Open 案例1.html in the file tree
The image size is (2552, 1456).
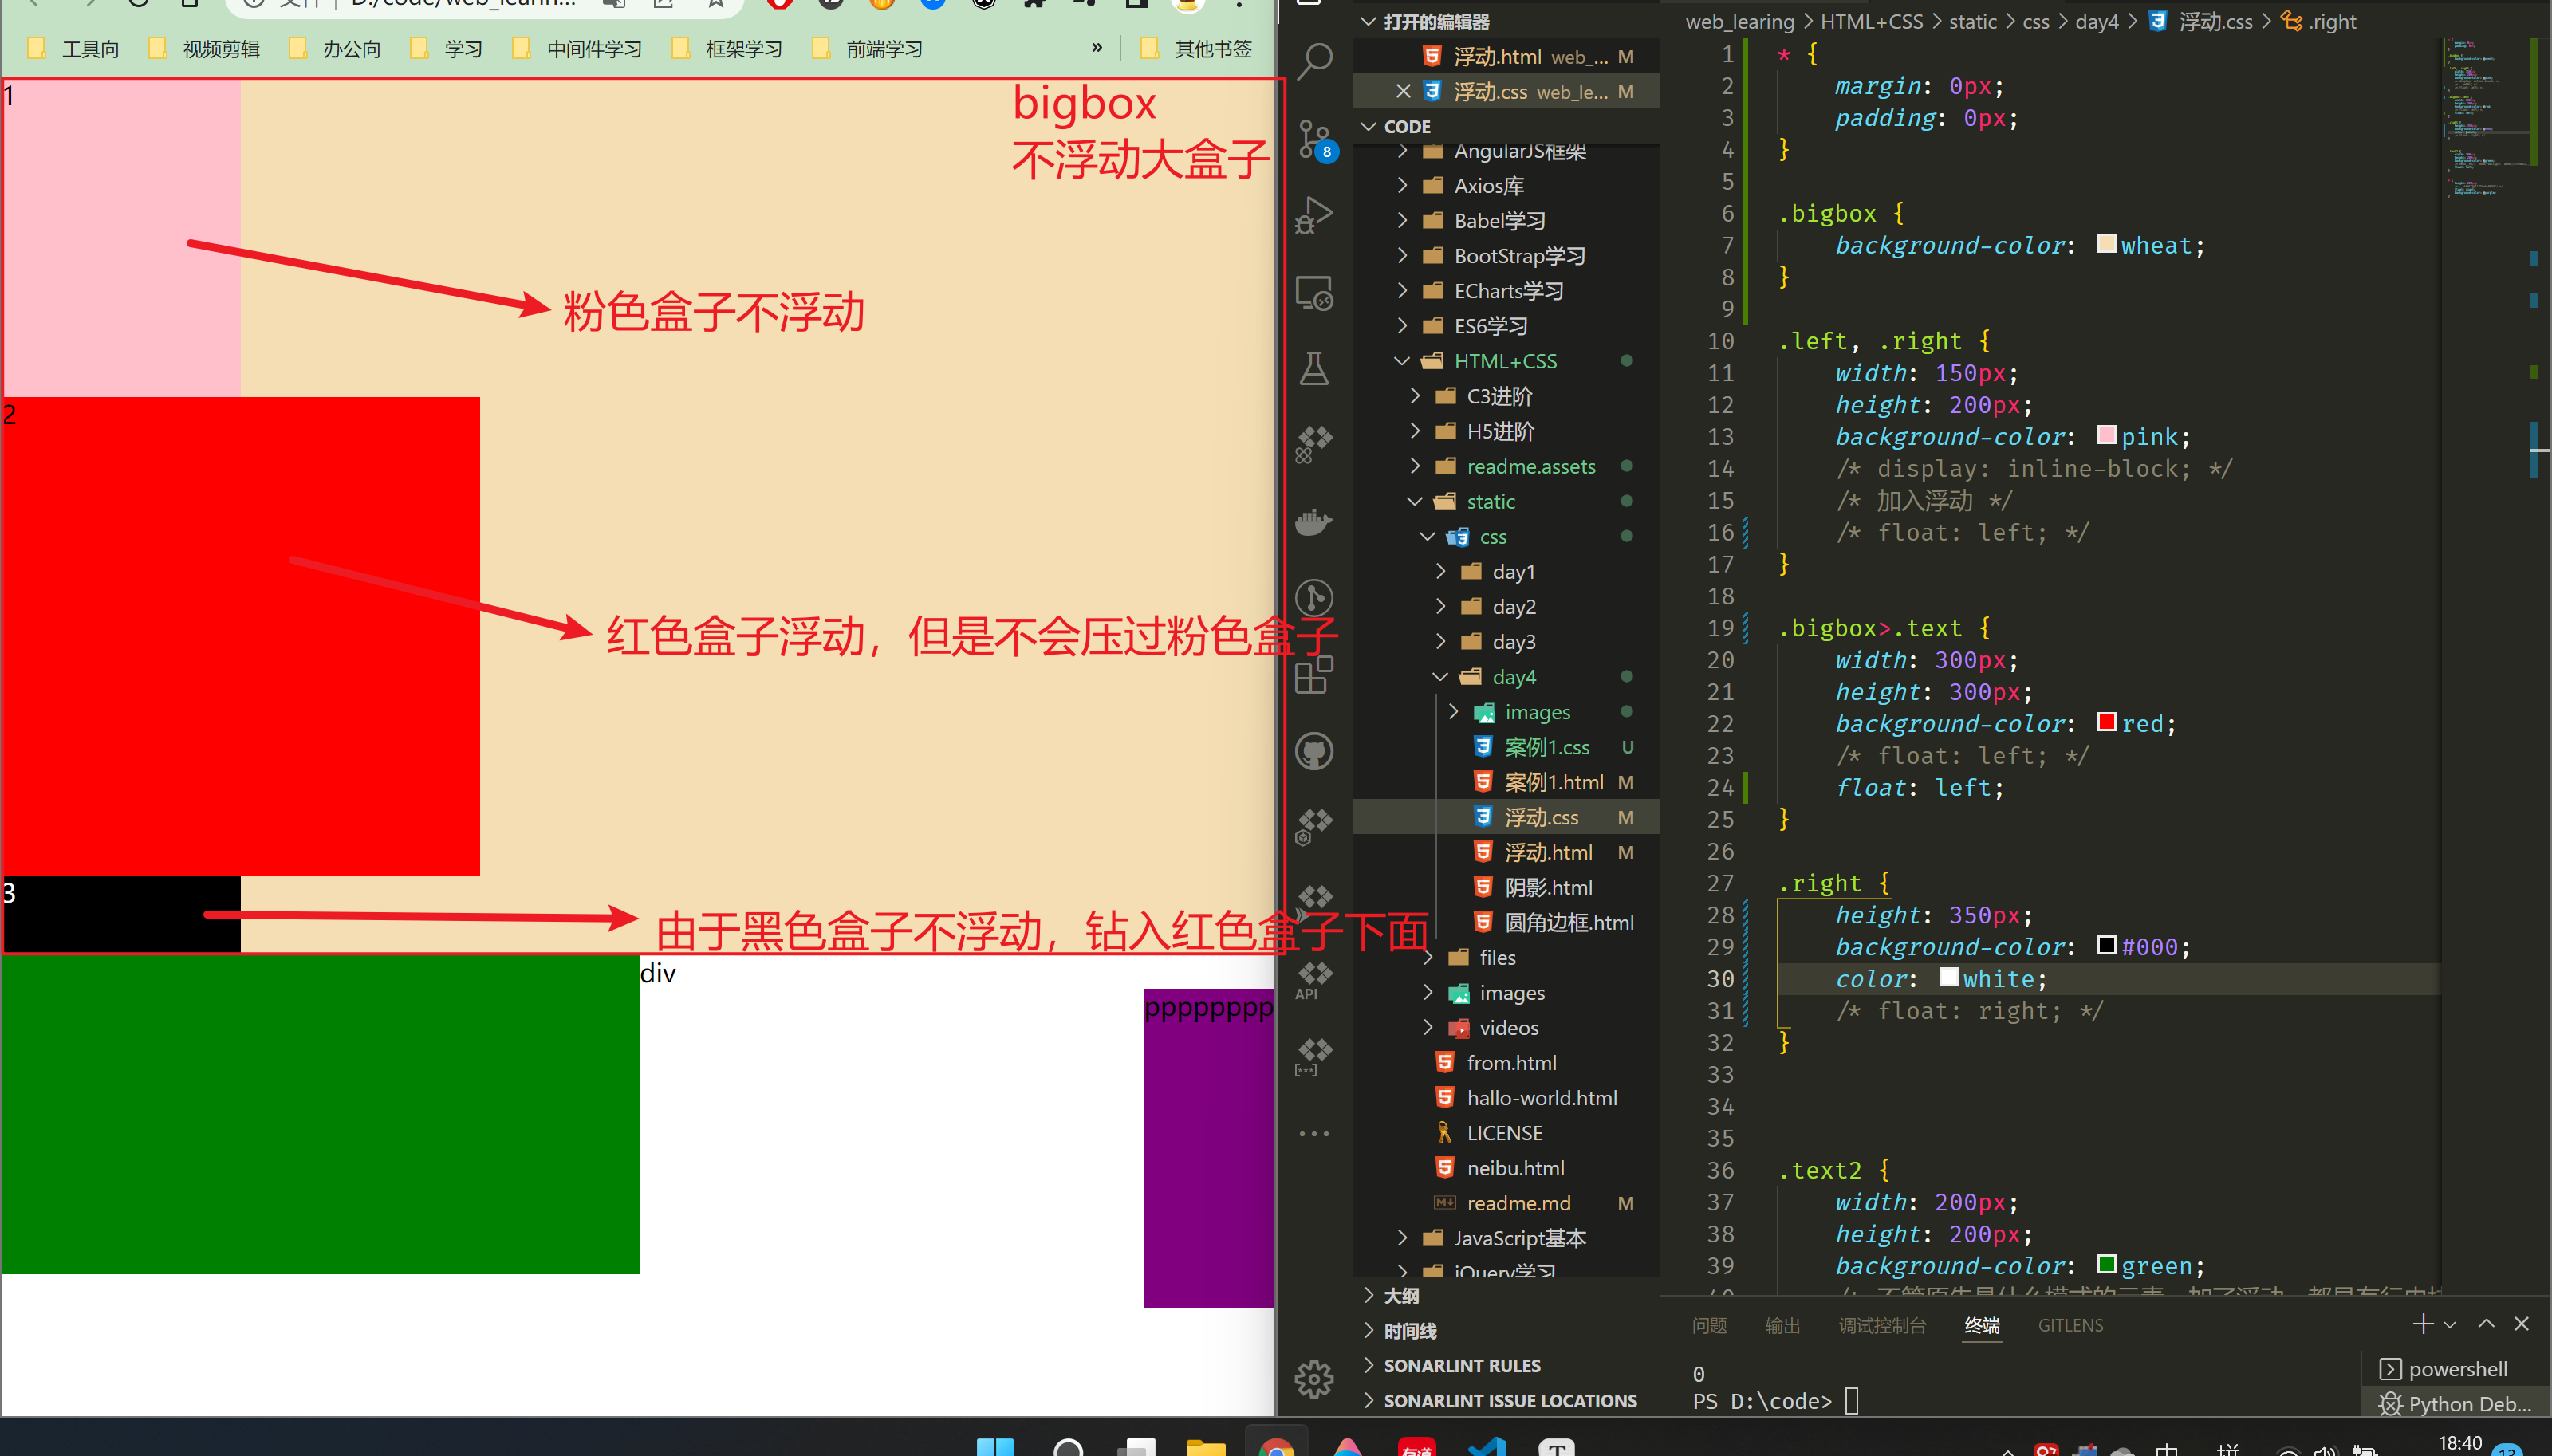(1553, 782)
